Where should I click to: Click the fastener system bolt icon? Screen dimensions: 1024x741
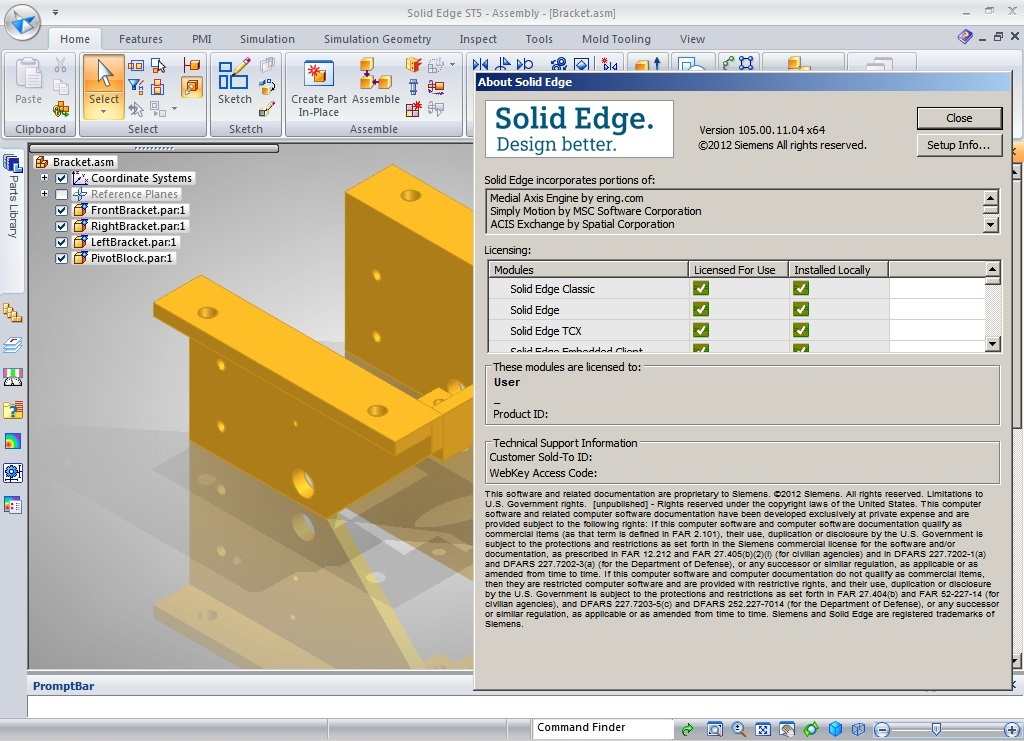(413, 86)
